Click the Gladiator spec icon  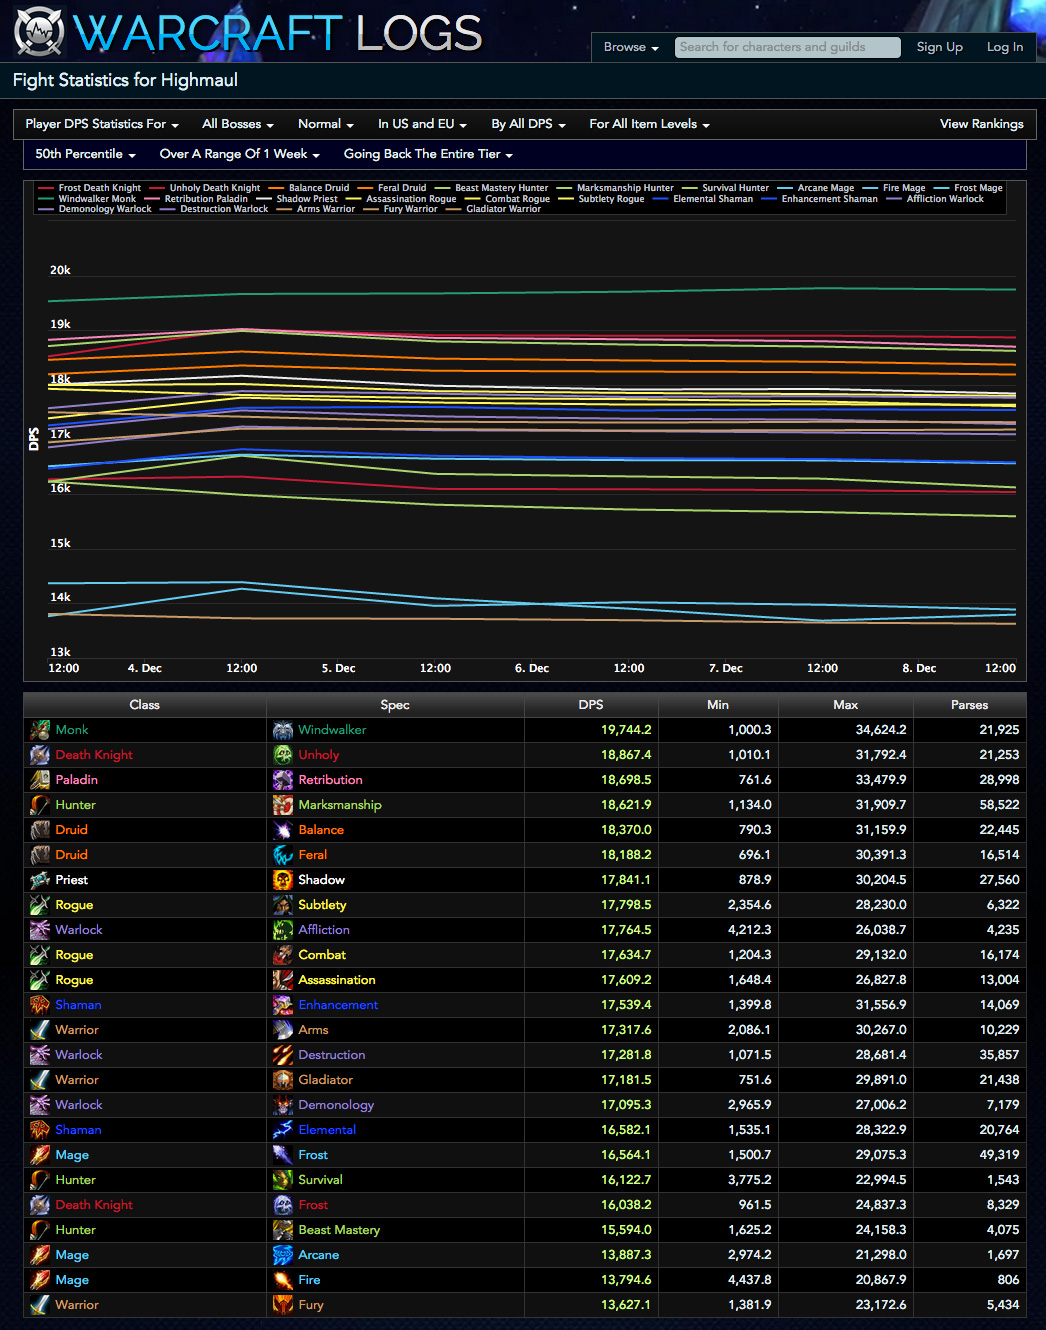click(283, 1080)
